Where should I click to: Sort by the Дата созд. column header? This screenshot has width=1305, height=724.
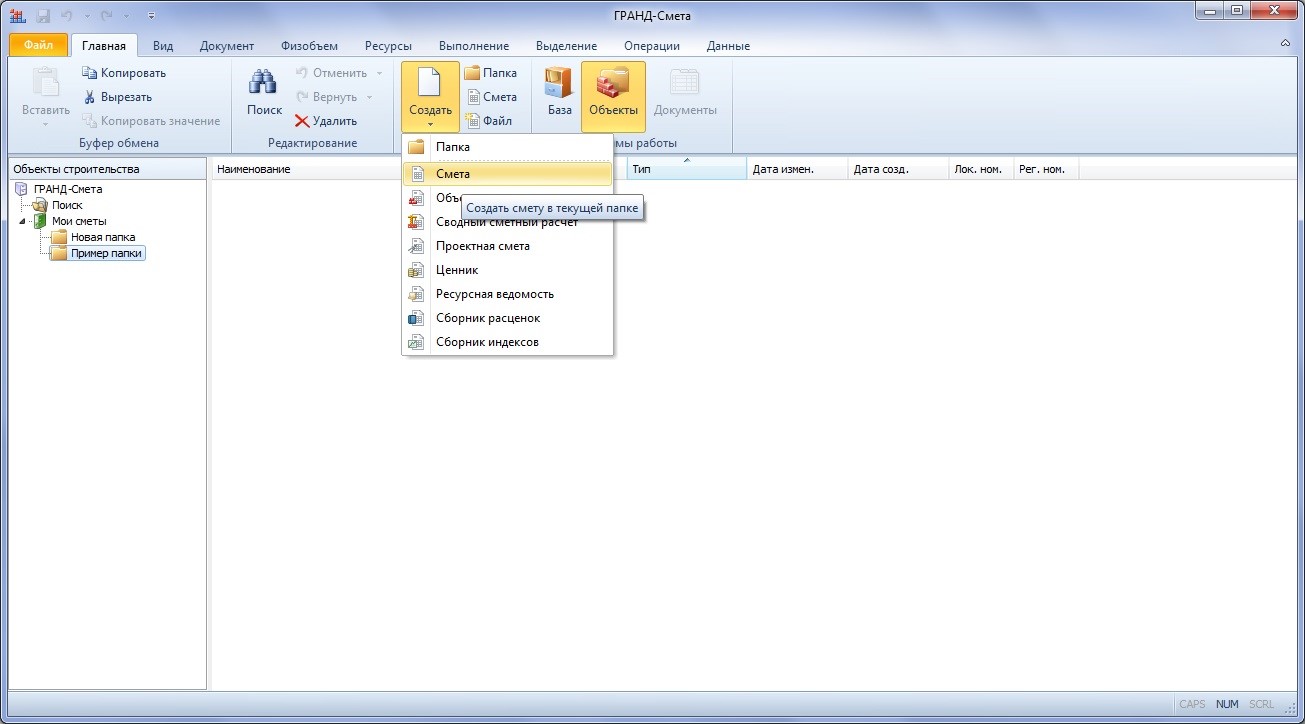coord(898,169)
